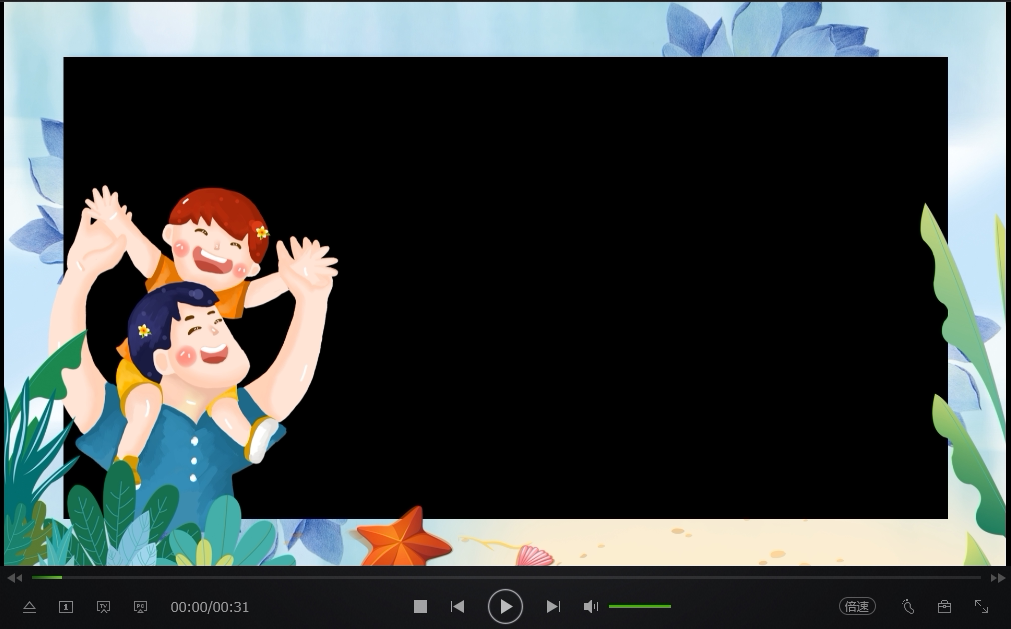Click the video progress bar
This screenshot has height=629, width=1011.
(506, 577)
